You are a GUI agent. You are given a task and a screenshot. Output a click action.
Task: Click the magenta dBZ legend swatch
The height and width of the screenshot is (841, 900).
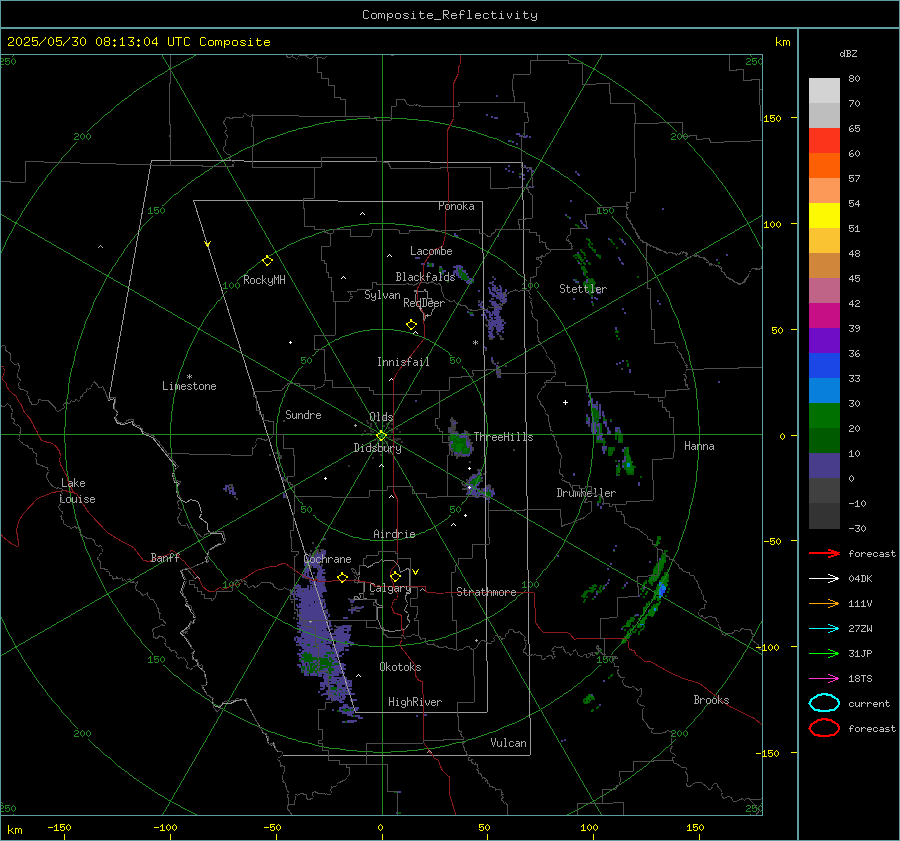coord(824,316)
